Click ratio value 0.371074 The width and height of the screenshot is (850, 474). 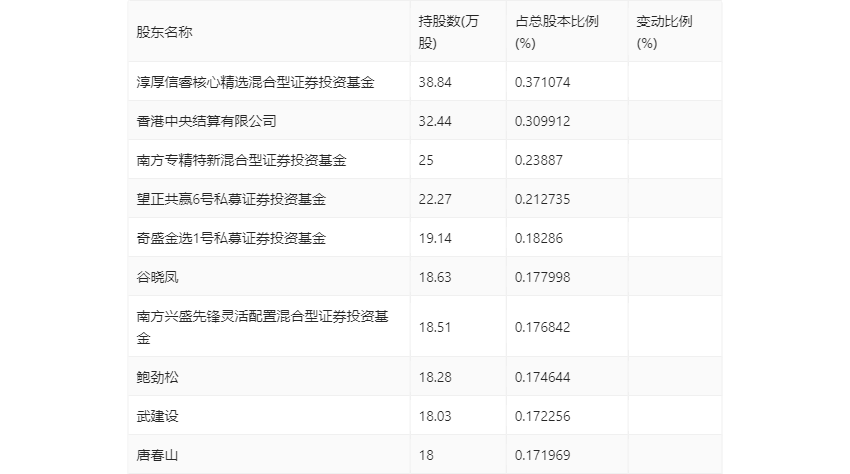(x=543, y=82)
